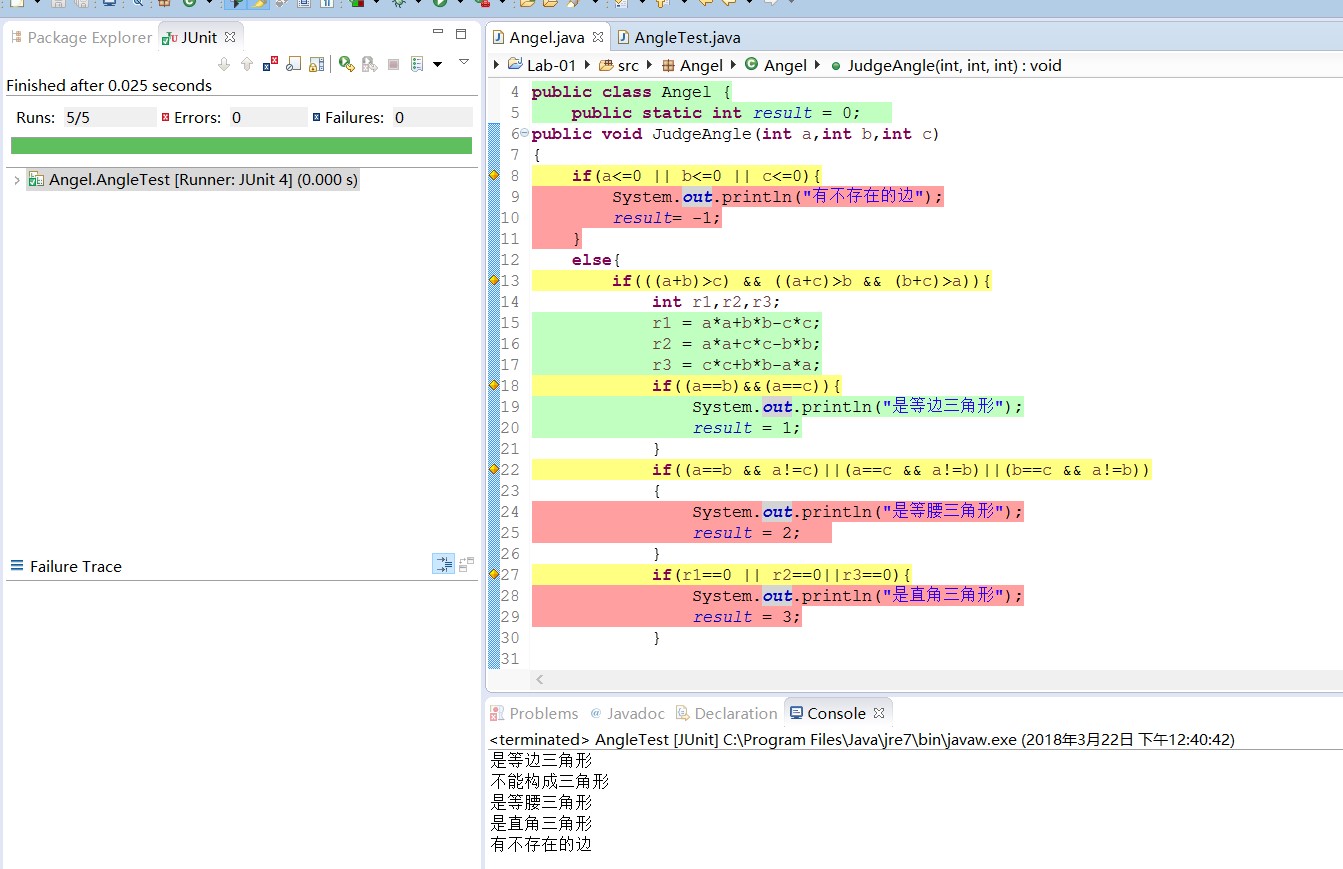Open the JUnit view menu triangle
This screenshot has height=869, width=1343.
coord(464,62)
